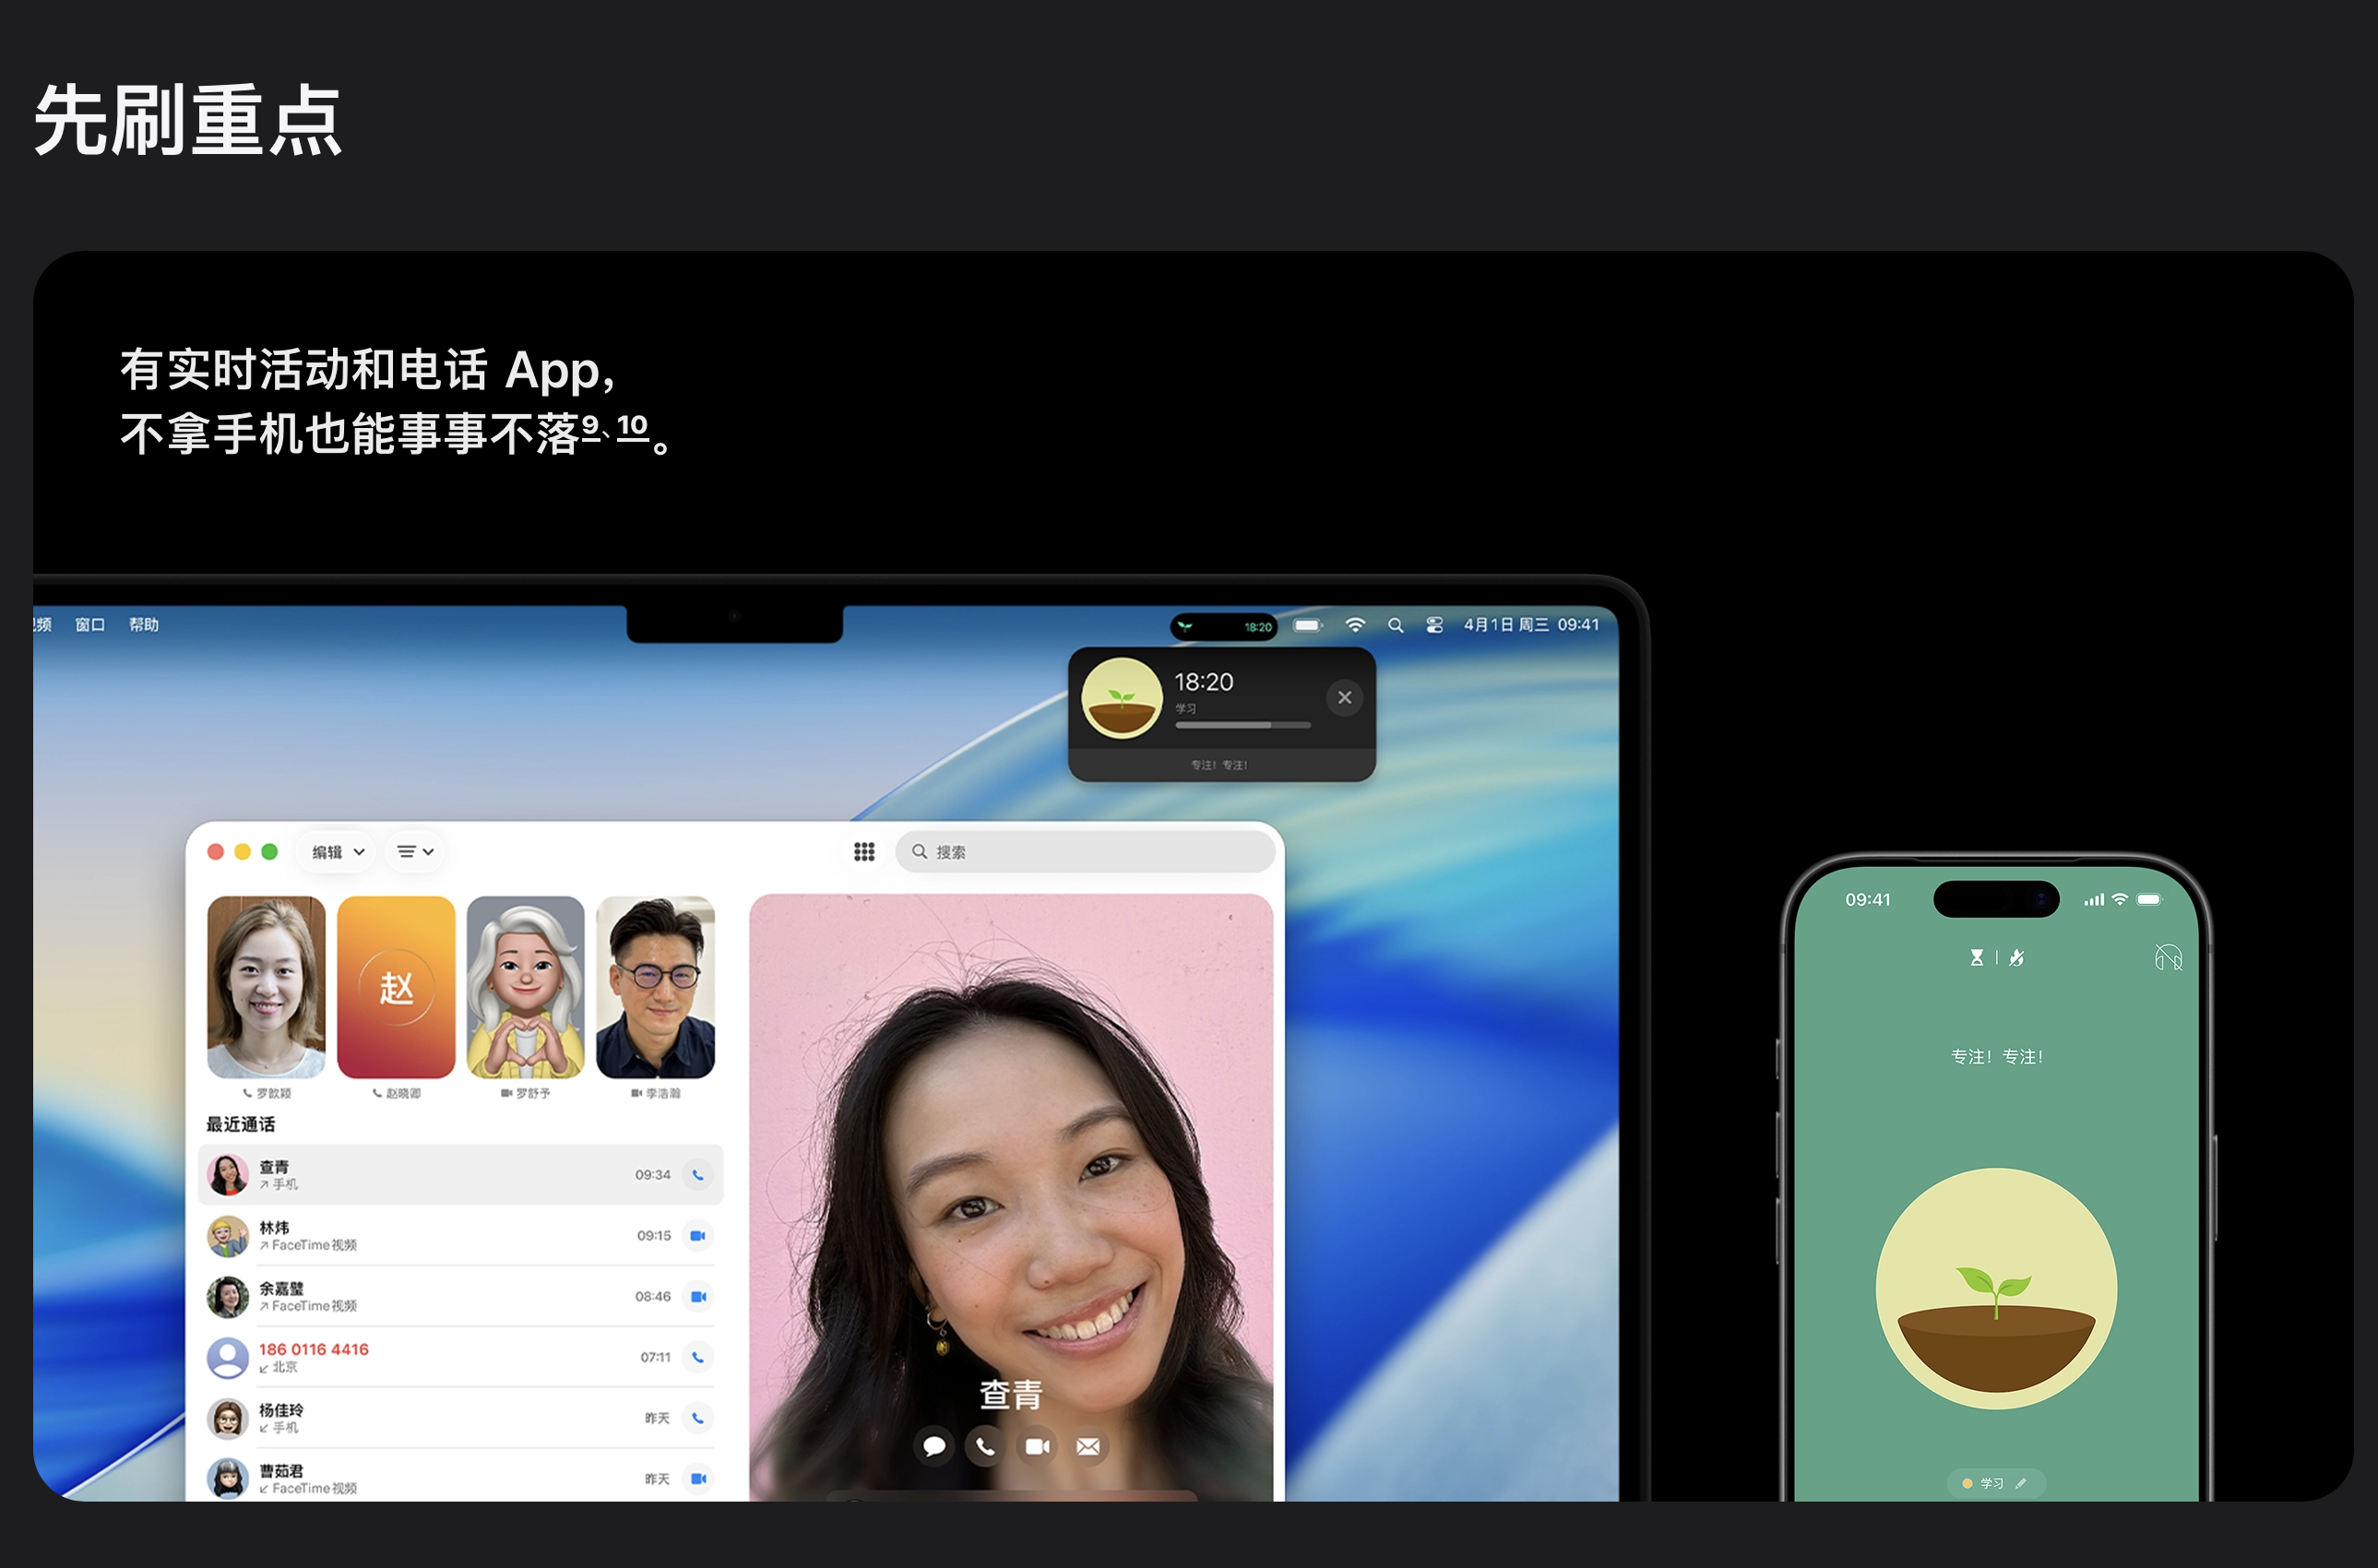
Task: Open the 窗口 menu
Action: click(90, 625)
